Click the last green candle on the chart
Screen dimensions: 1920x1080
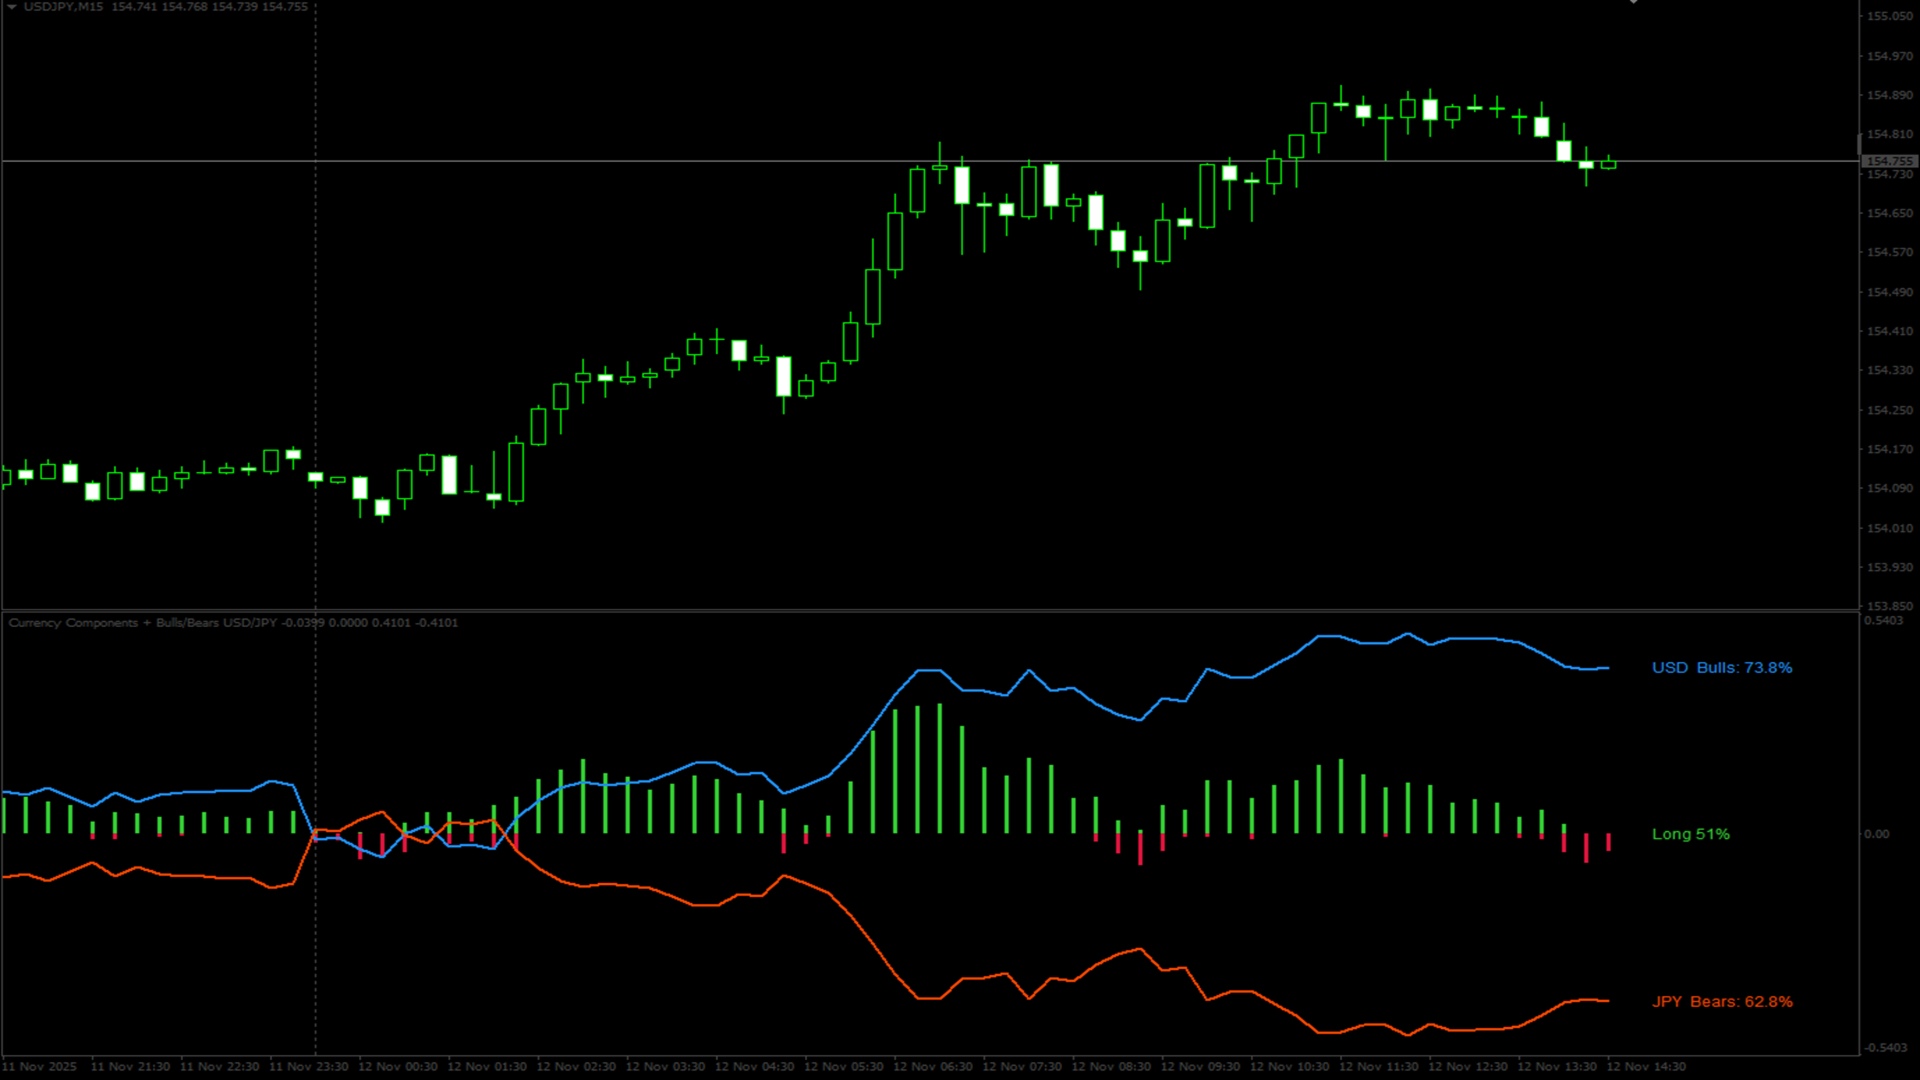click(x=1608, y=163)
